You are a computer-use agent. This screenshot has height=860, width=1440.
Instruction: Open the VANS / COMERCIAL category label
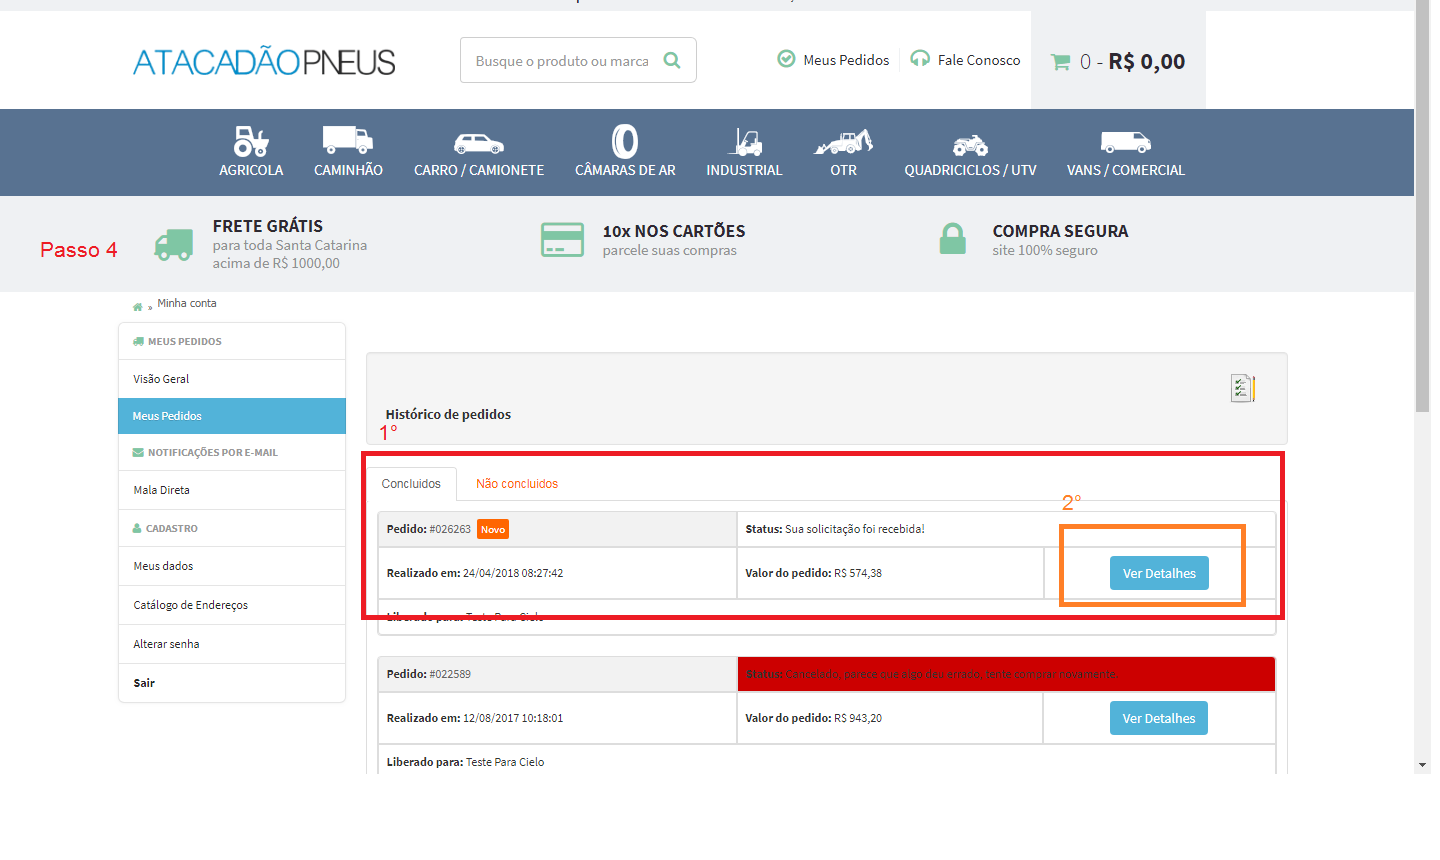pos(1126,170)
